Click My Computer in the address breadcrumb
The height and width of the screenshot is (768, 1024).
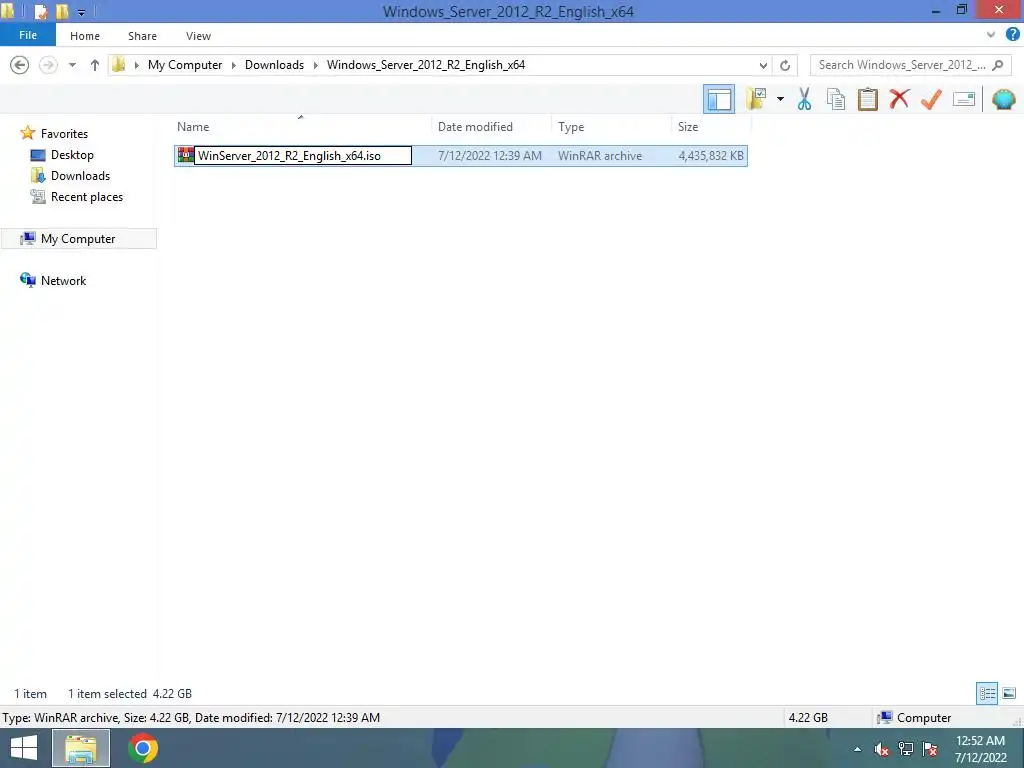(185, 65)
